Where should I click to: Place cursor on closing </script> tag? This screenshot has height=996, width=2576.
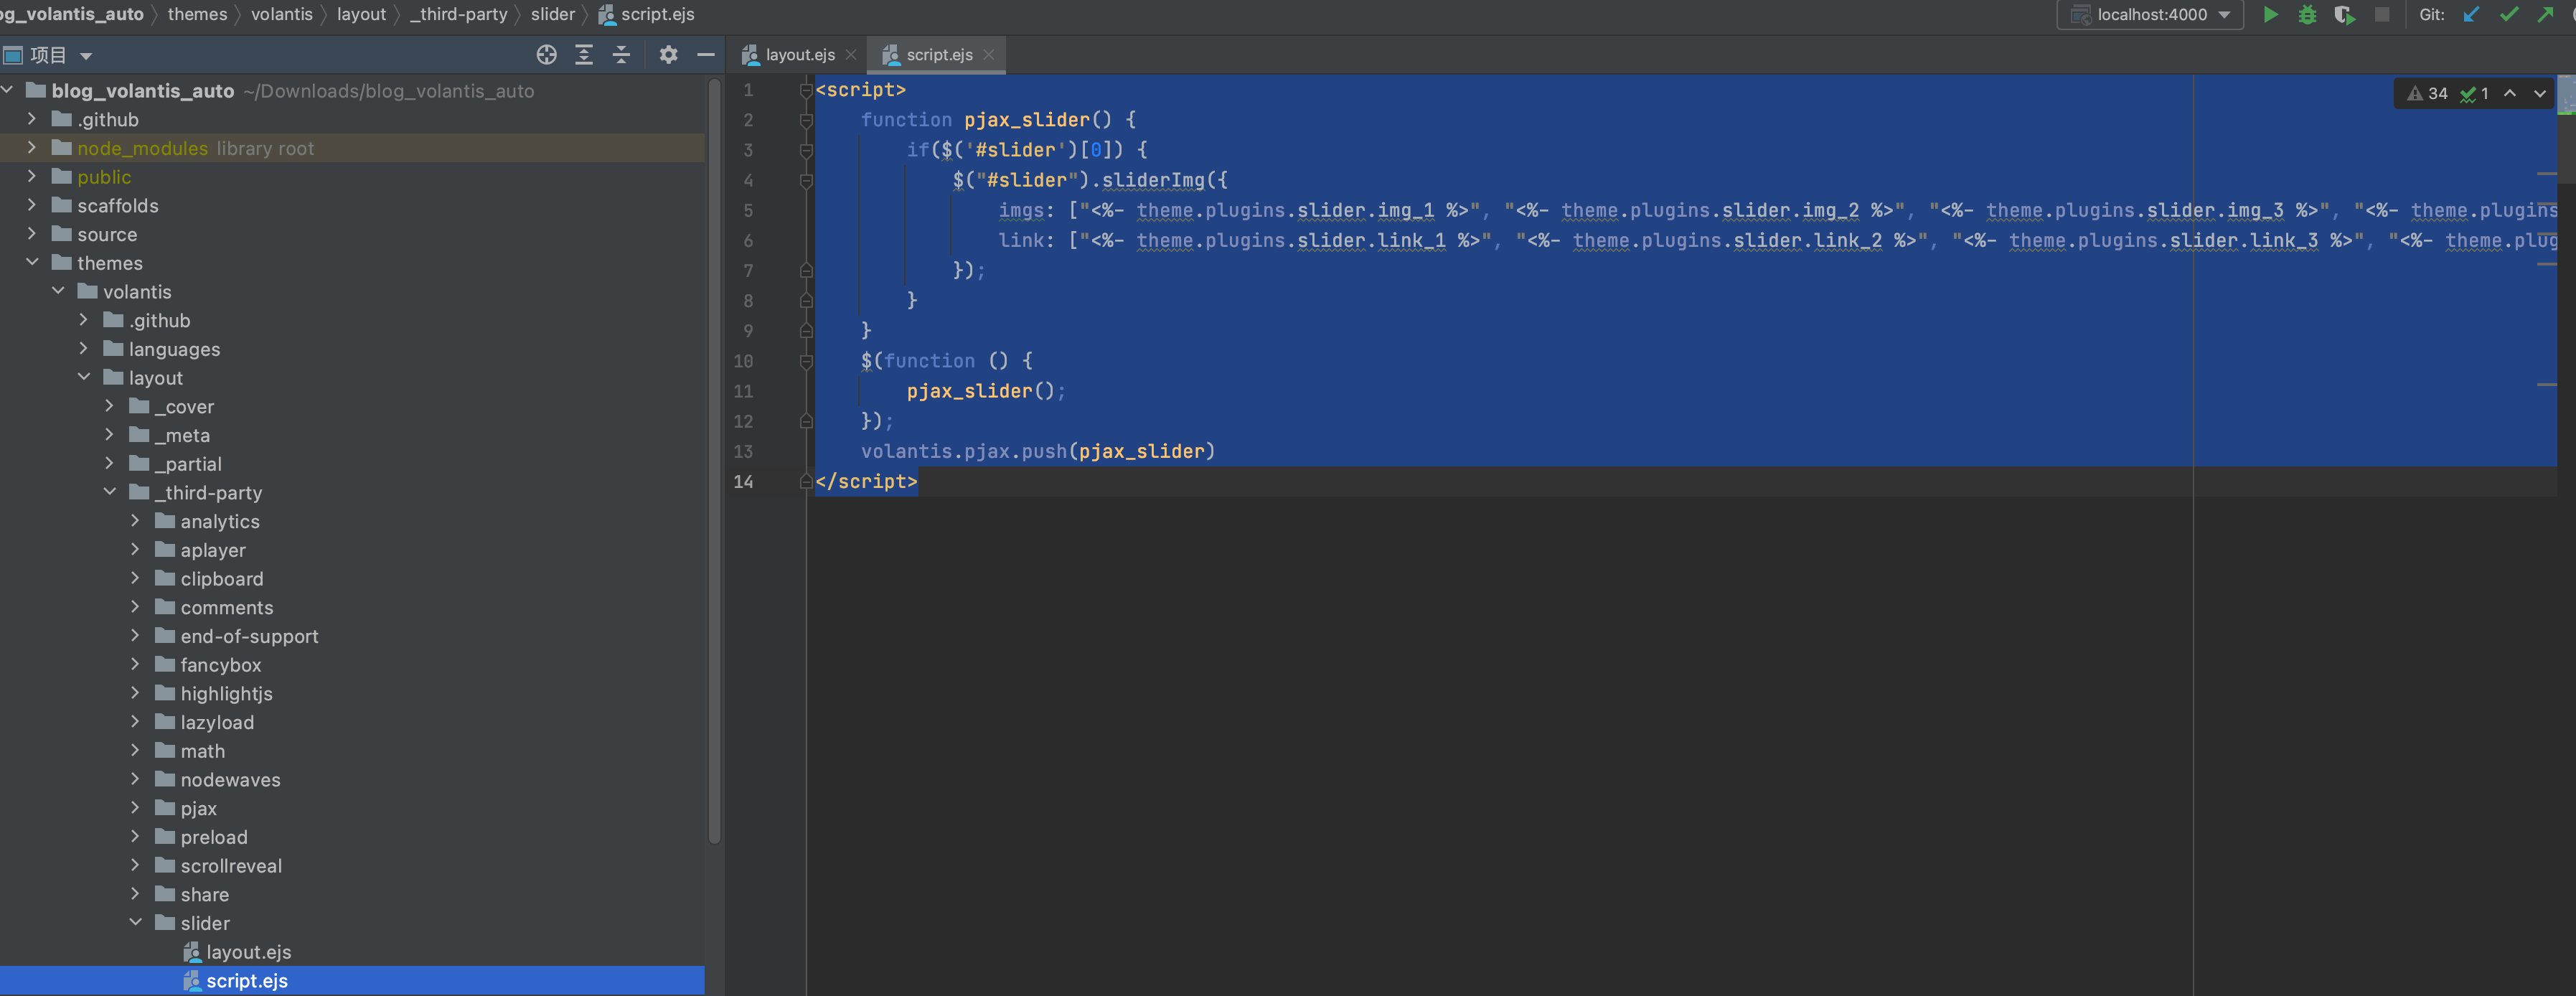pyautogui.click(x=866, y=481)
